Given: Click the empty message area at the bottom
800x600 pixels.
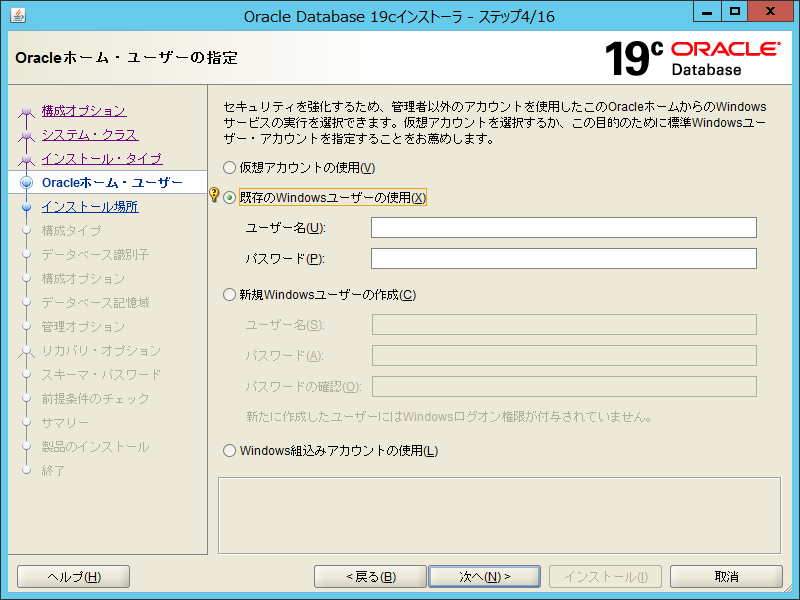Looking at the screenshot, I should pos(499,515).
